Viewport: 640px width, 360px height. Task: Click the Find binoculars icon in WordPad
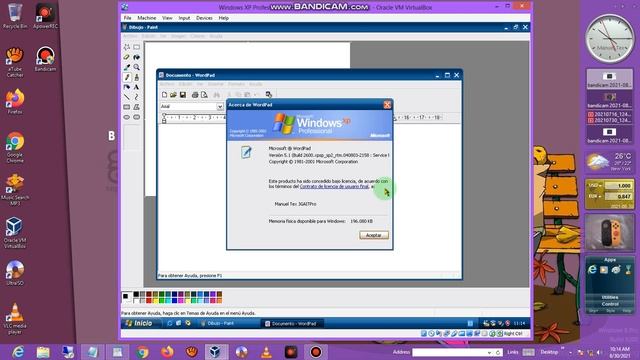216,95
